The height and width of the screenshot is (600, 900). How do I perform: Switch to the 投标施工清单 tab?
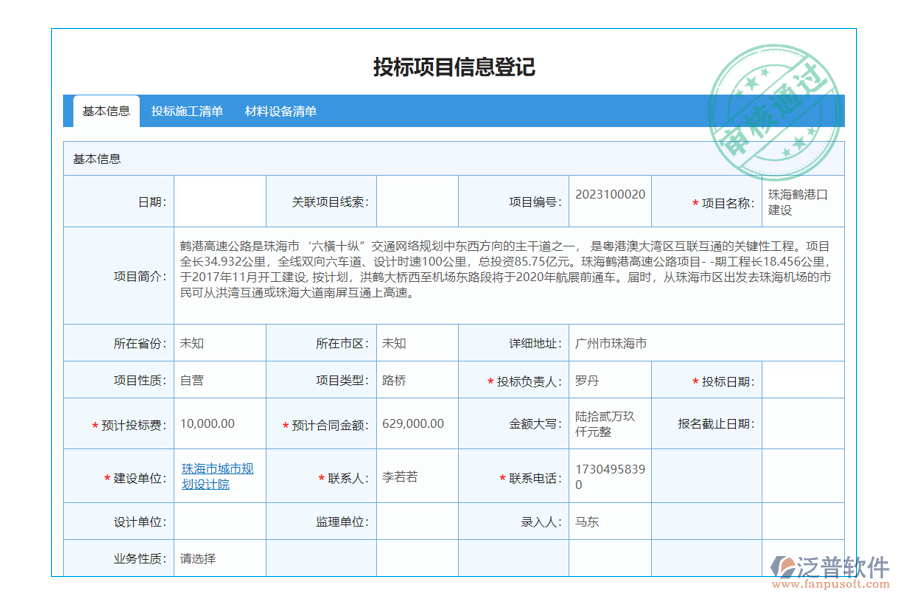186,111
